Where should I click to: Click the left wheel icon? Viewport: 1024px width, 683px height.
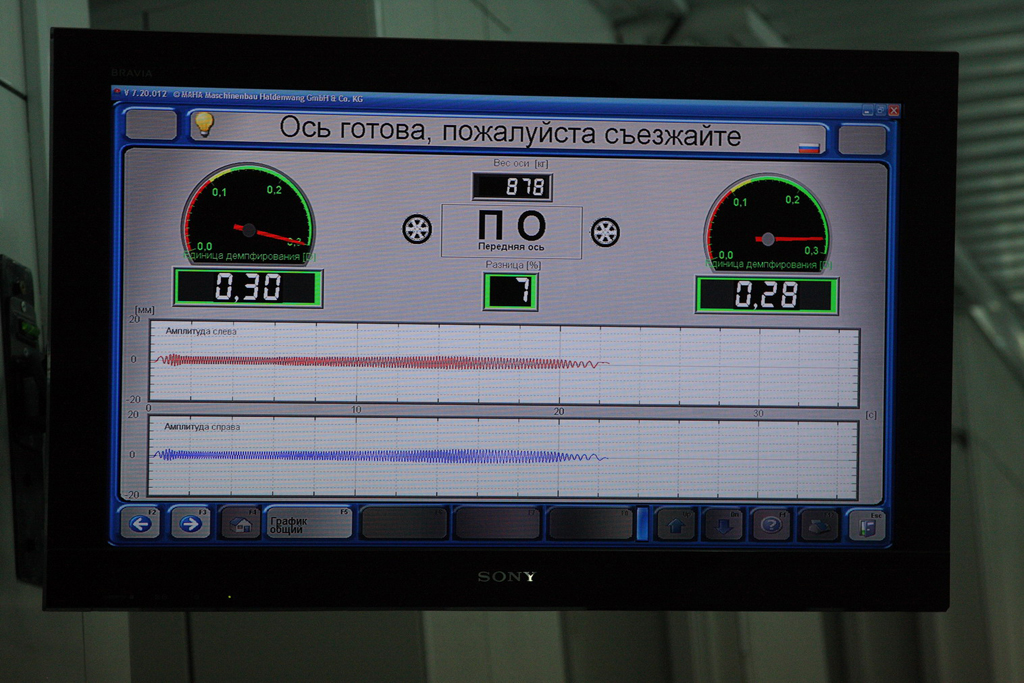click(417, 229)
